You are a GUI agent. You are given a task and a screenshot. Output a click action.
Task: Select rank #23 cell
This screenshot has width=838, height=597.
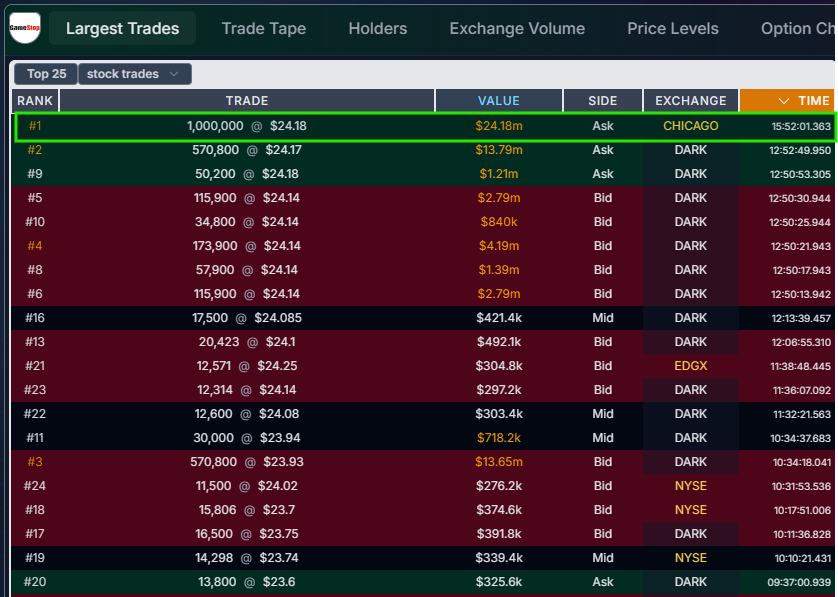[35, 390]
